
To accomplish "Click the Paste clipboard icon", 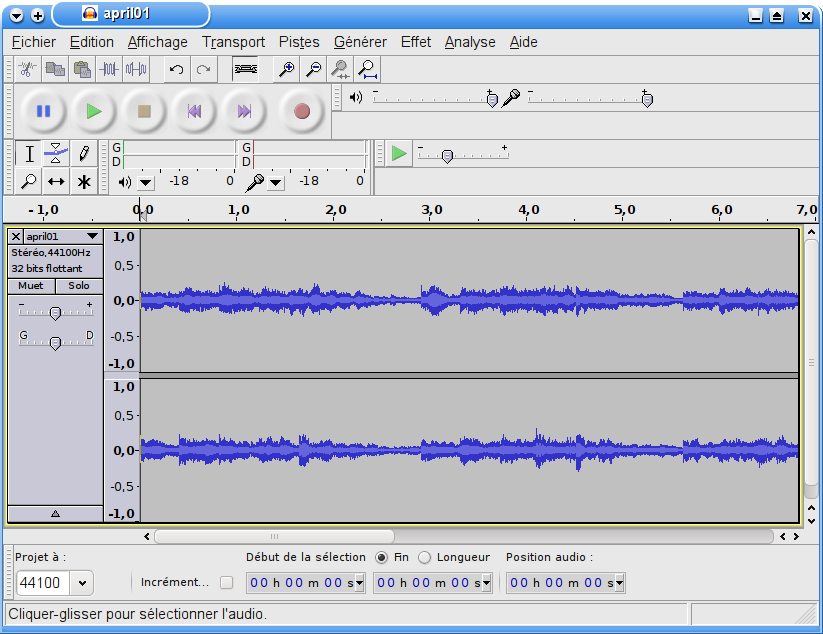I will tap(82, 69).
